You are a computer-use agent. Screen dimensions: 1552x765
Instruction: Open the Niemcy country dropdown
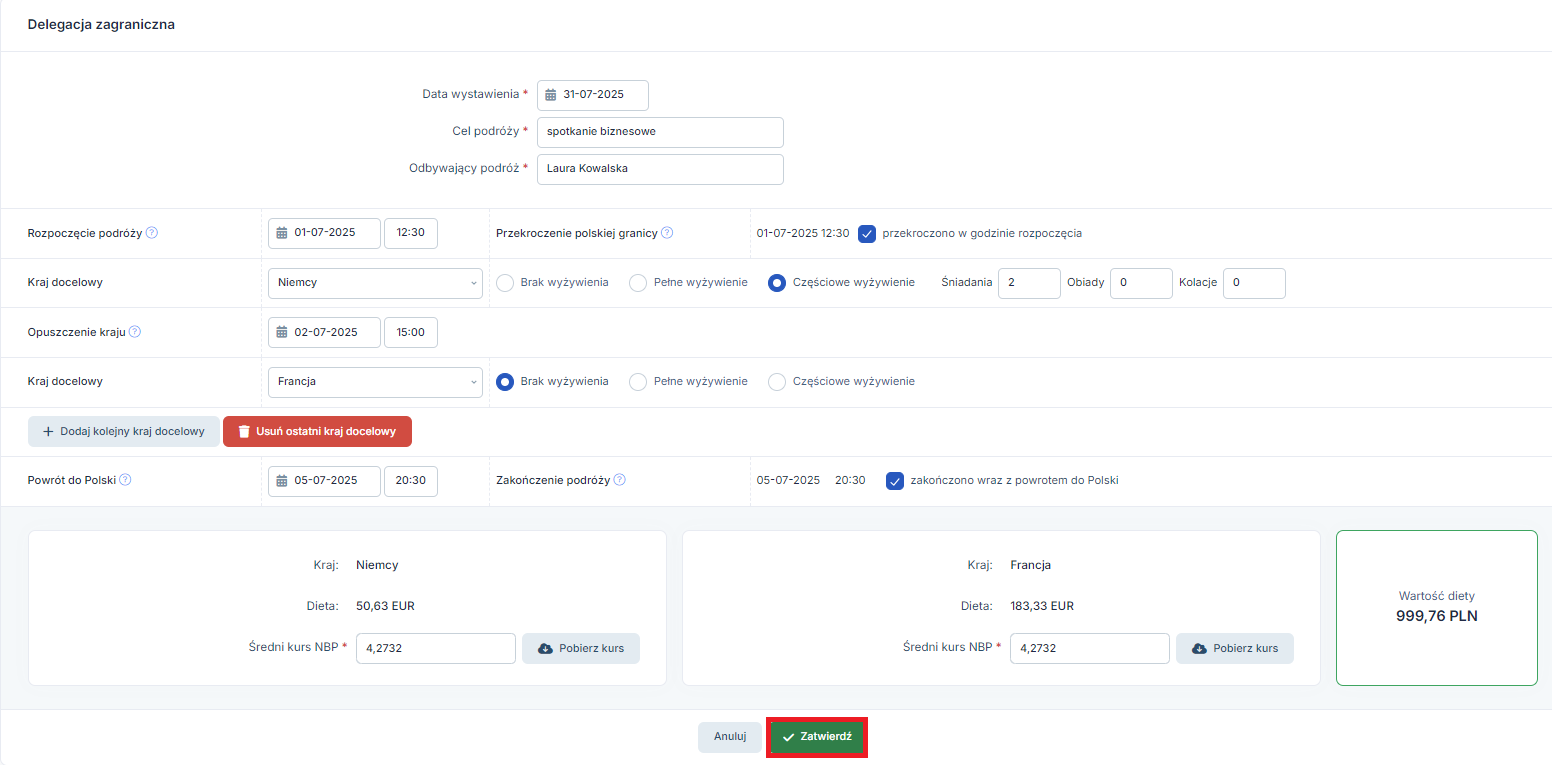(x=375, y=283)
